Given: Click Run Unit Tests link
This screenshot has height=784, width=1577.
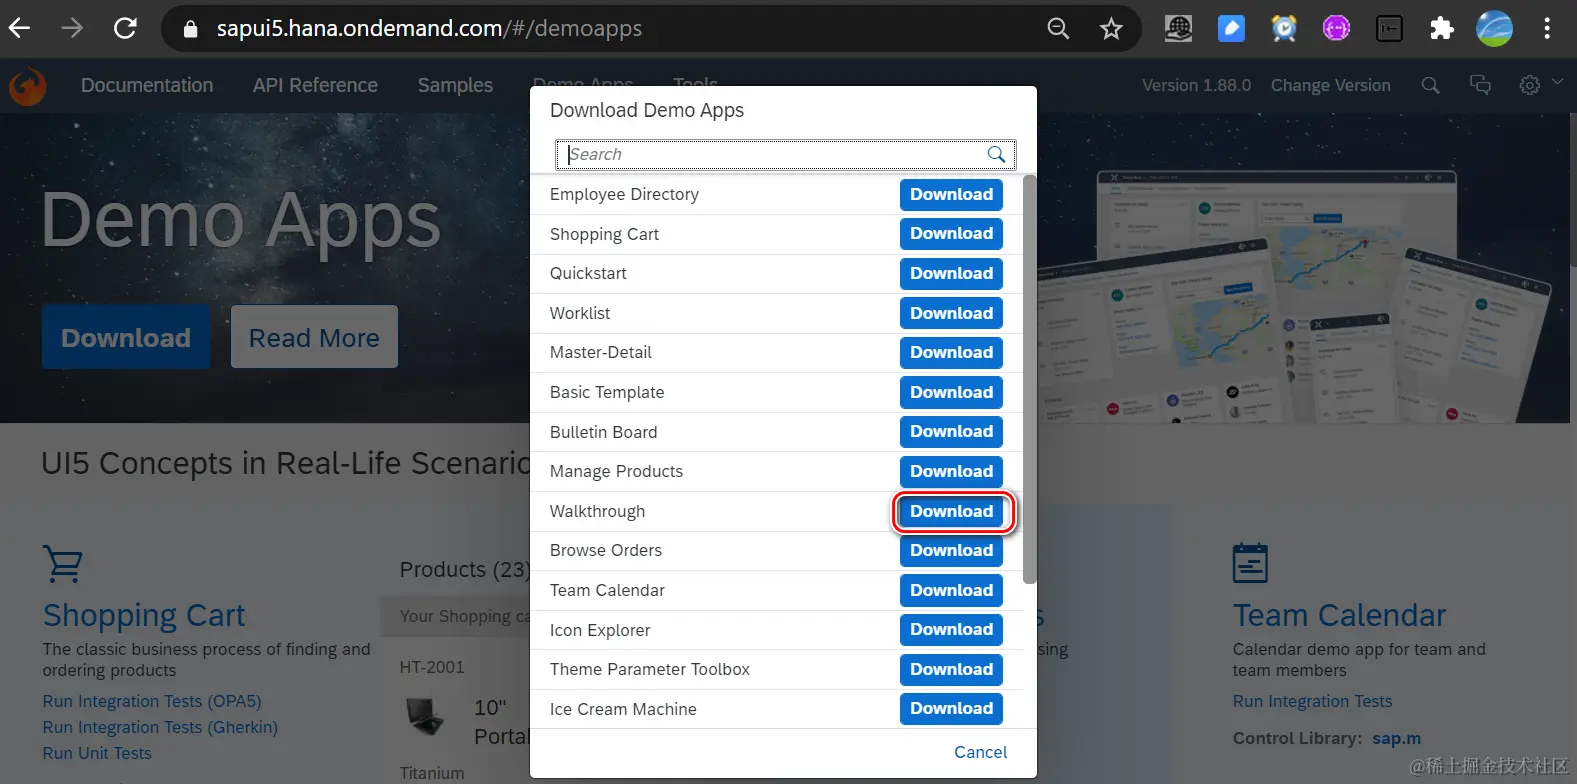Looking at the screenshot, I should [97, 753].
